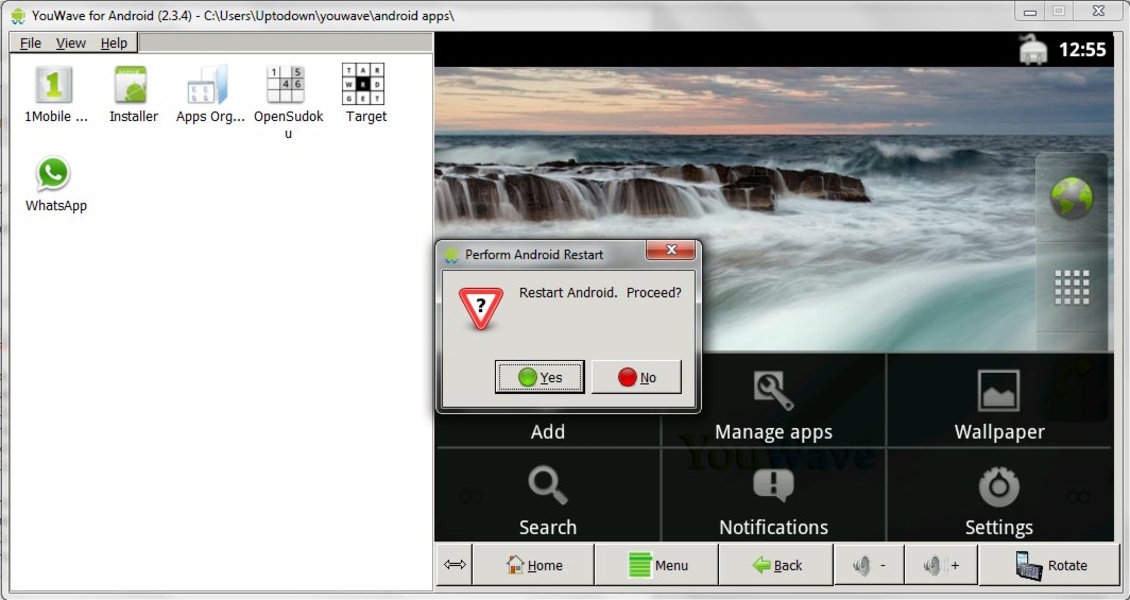Open the Target word game icon
The image size is (1130, 600).
point(365,85)
